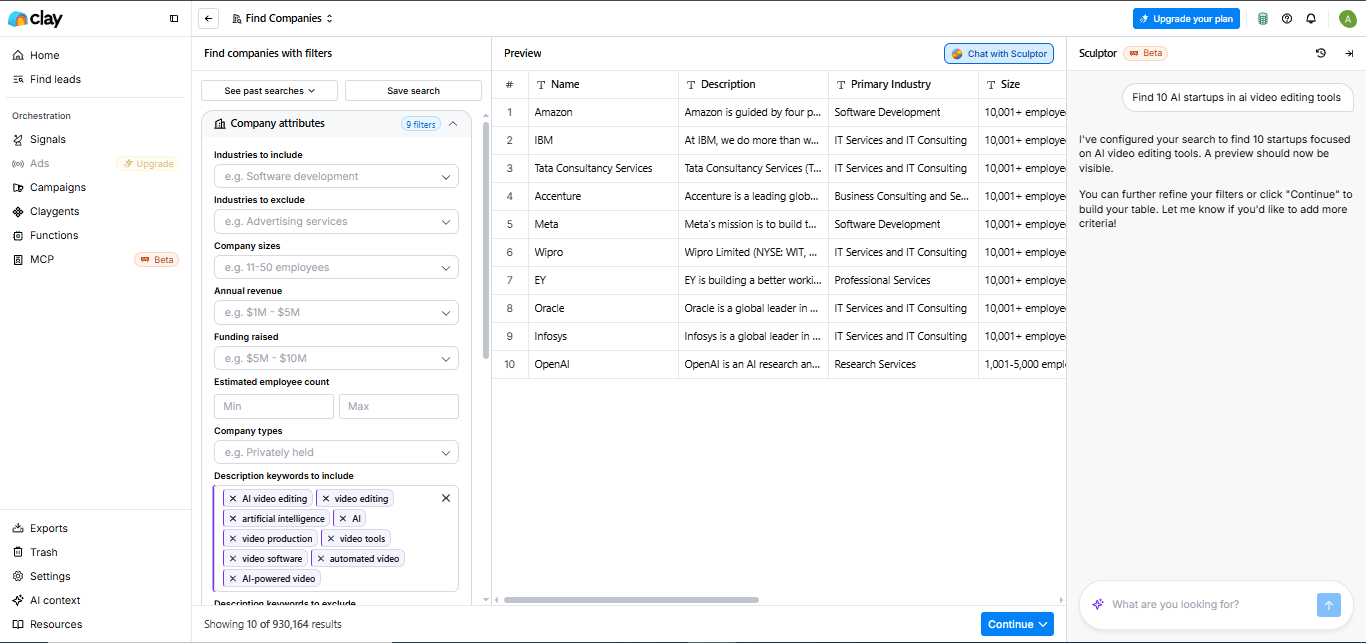Click Save search button
The width and height of the screenshot is (1366, 643).
[413, 90]
